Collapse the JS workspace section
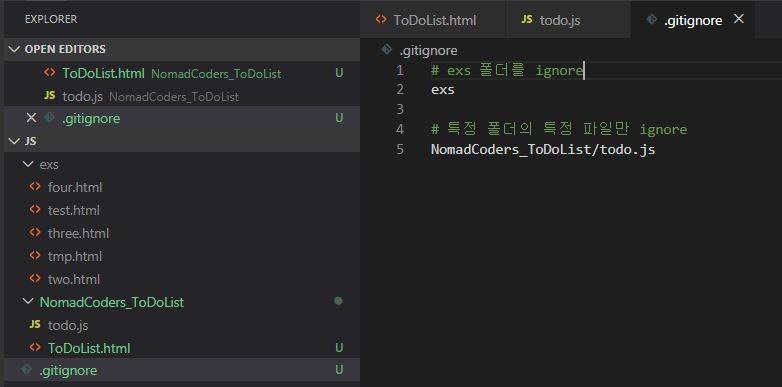Viewport: 782px width, 387px height. point(14,141)
